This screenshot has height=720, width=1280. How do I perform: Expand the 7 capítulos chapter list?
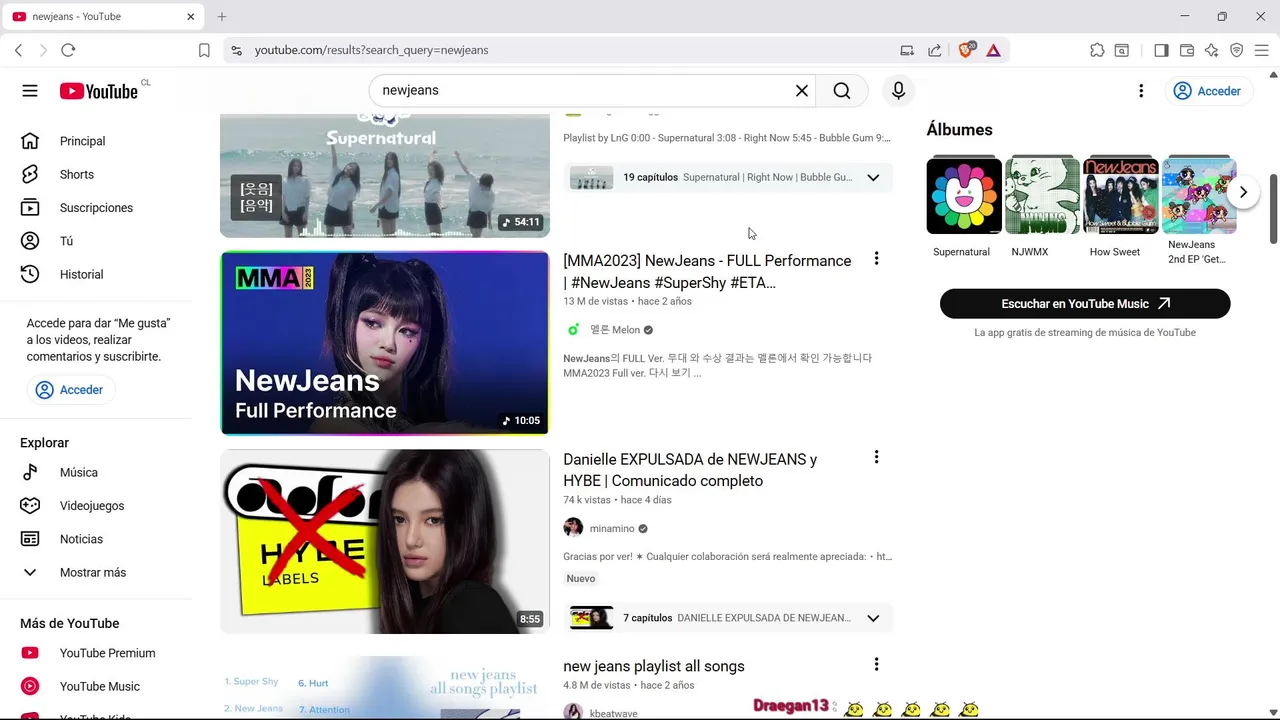873,618
